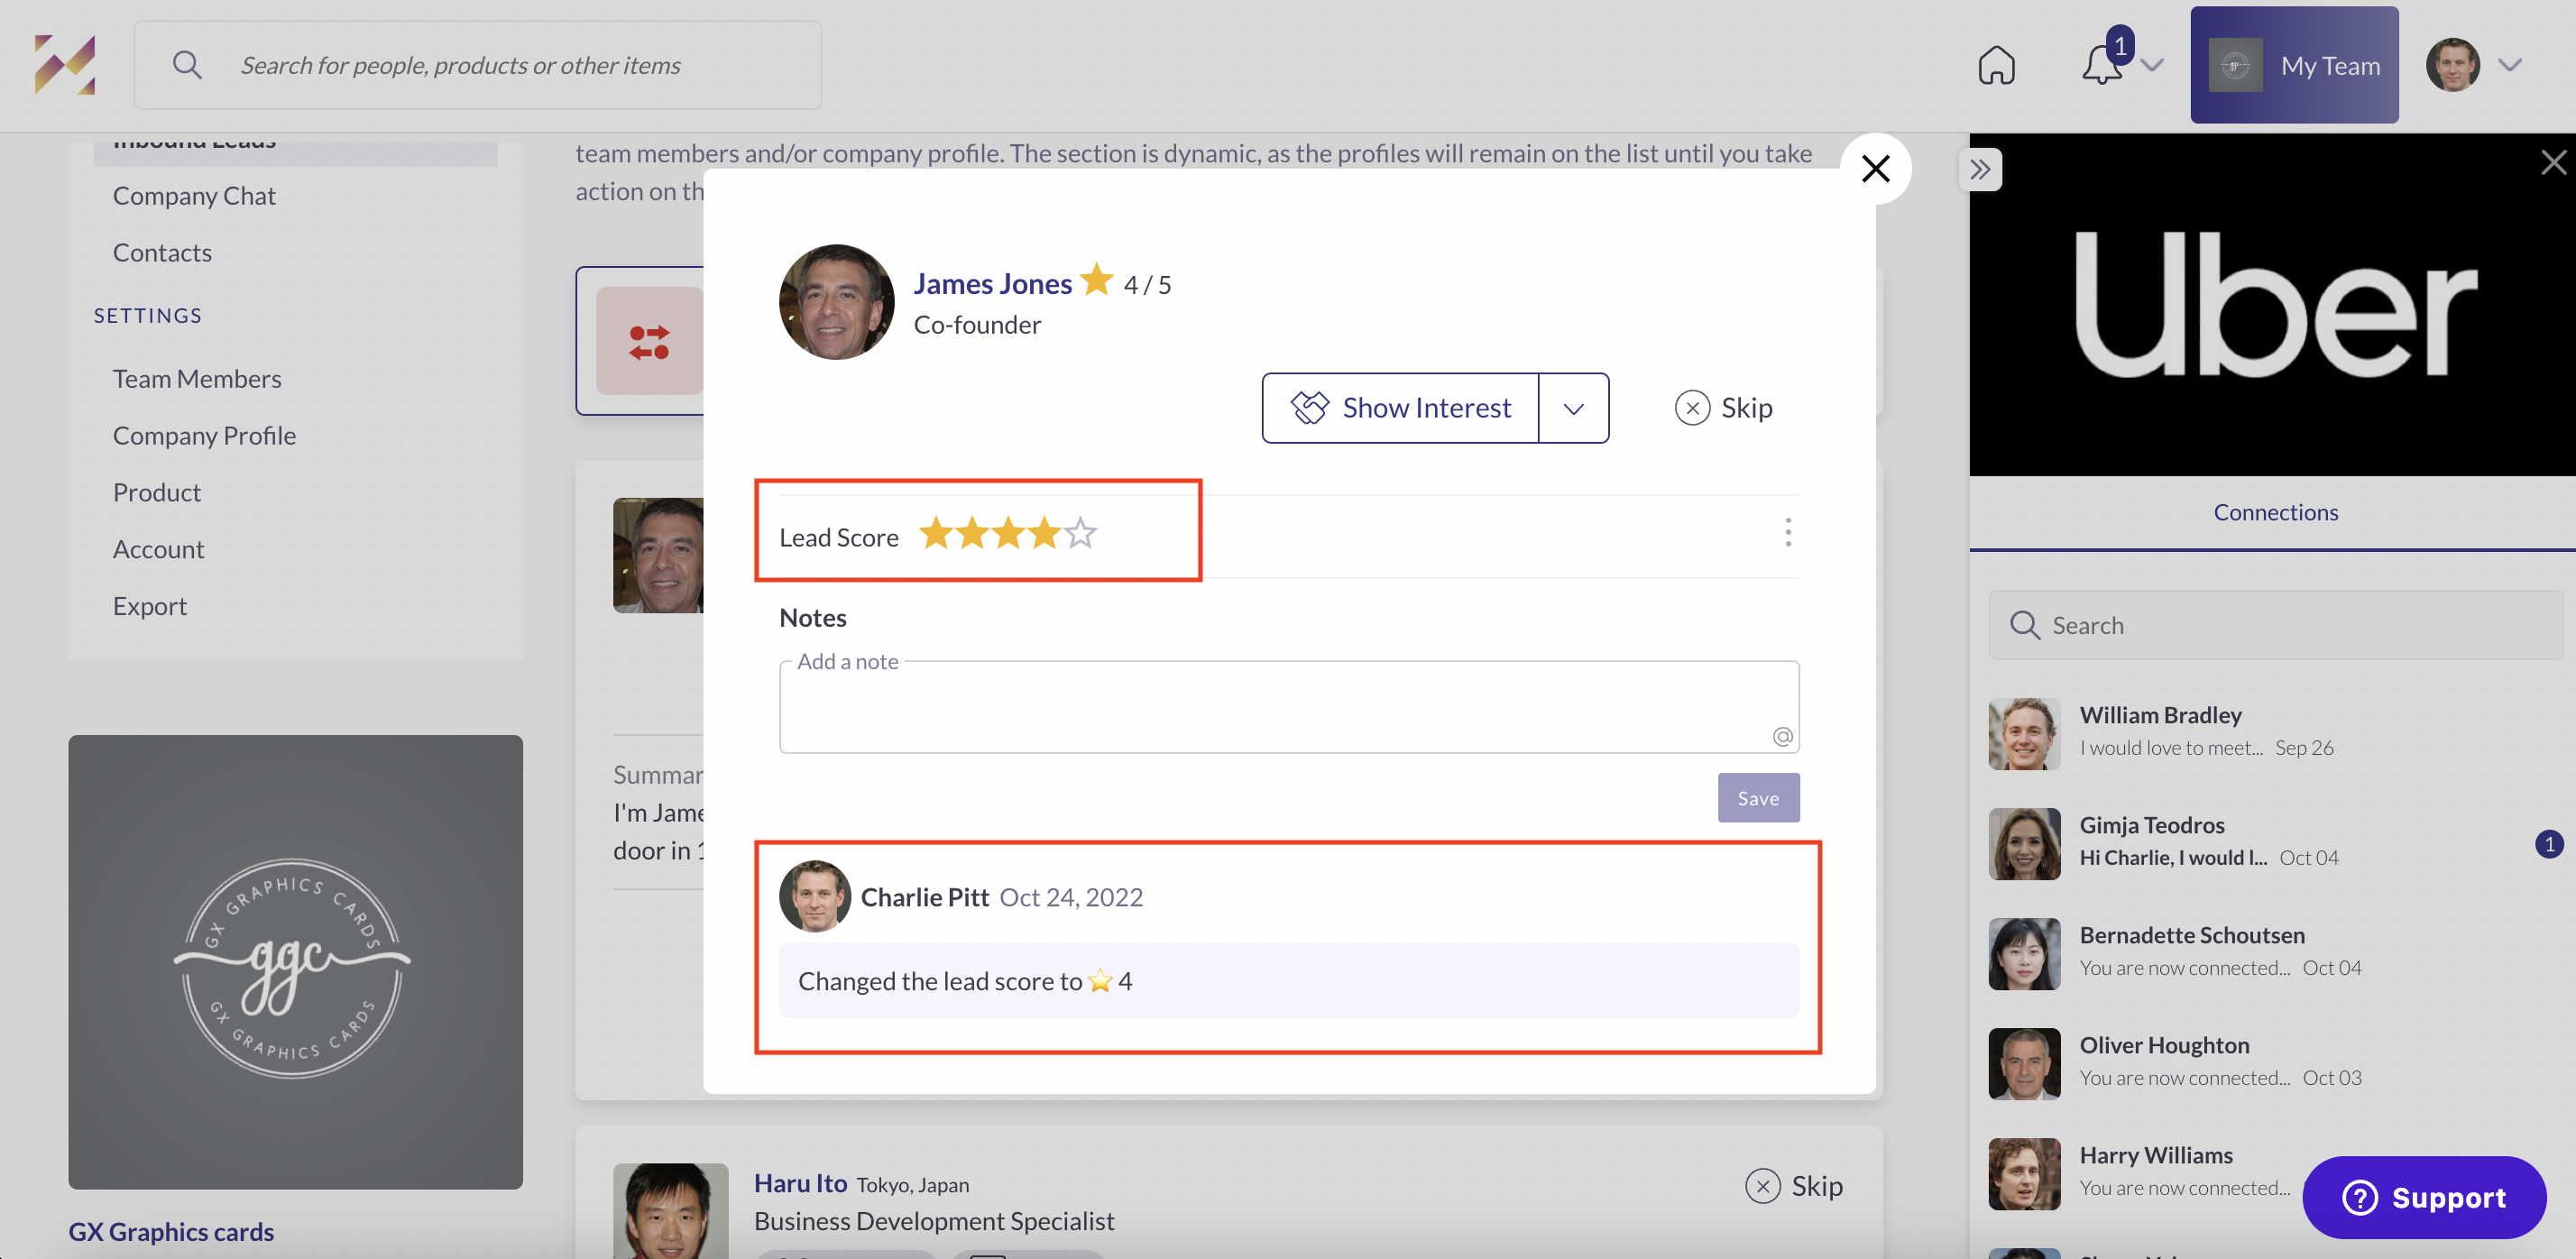Click the Connections search field
This screenshot has height=1259, width=2576.
click(2275, 625)
